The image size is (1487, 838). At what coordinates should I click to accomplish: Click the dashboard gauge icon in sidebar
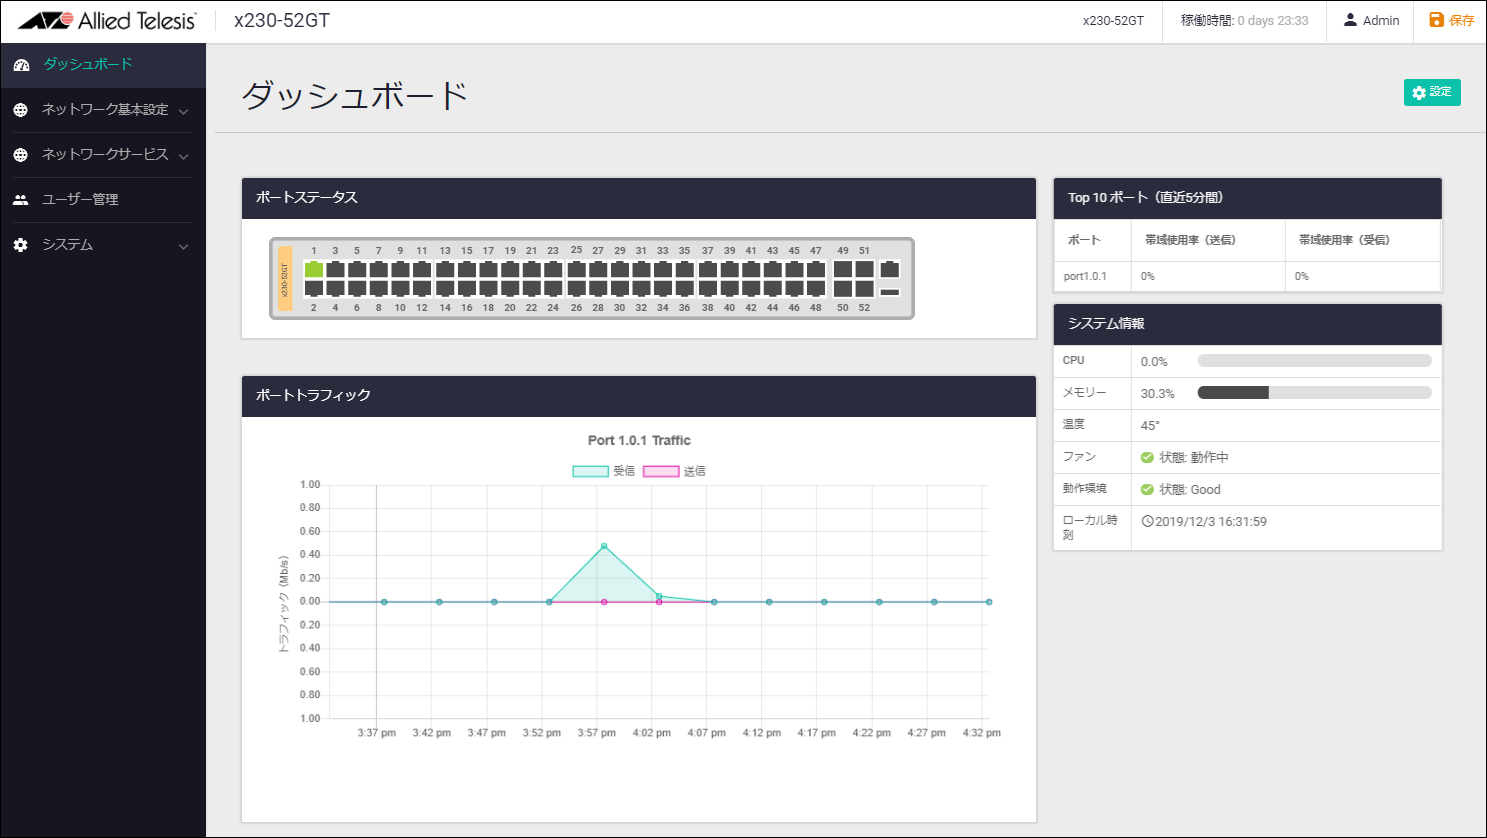21,65
